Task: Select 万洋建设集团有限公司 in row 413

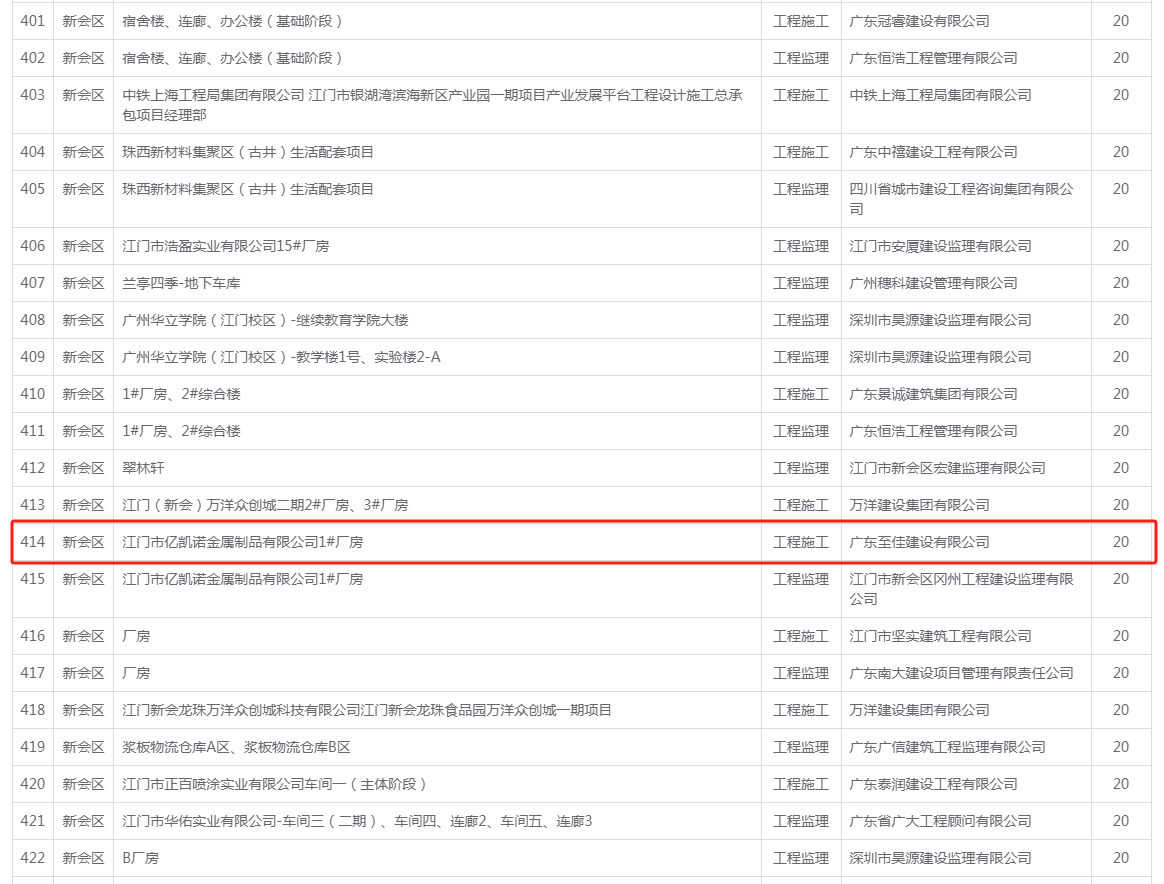Action: click(x=919, y=505)
